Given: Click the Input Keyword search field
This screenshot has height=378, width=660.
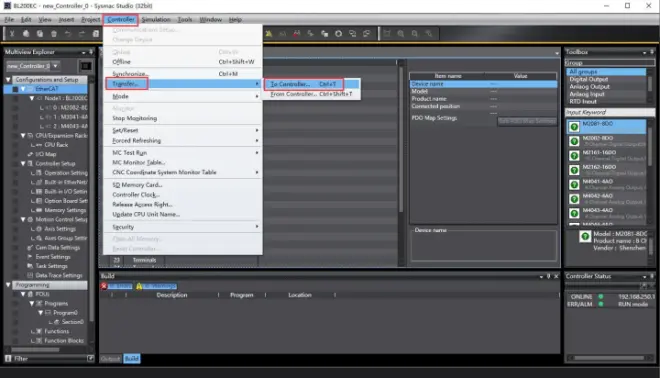Looking at the screenshot, I should pyautogui.click(x=610, y=112).
